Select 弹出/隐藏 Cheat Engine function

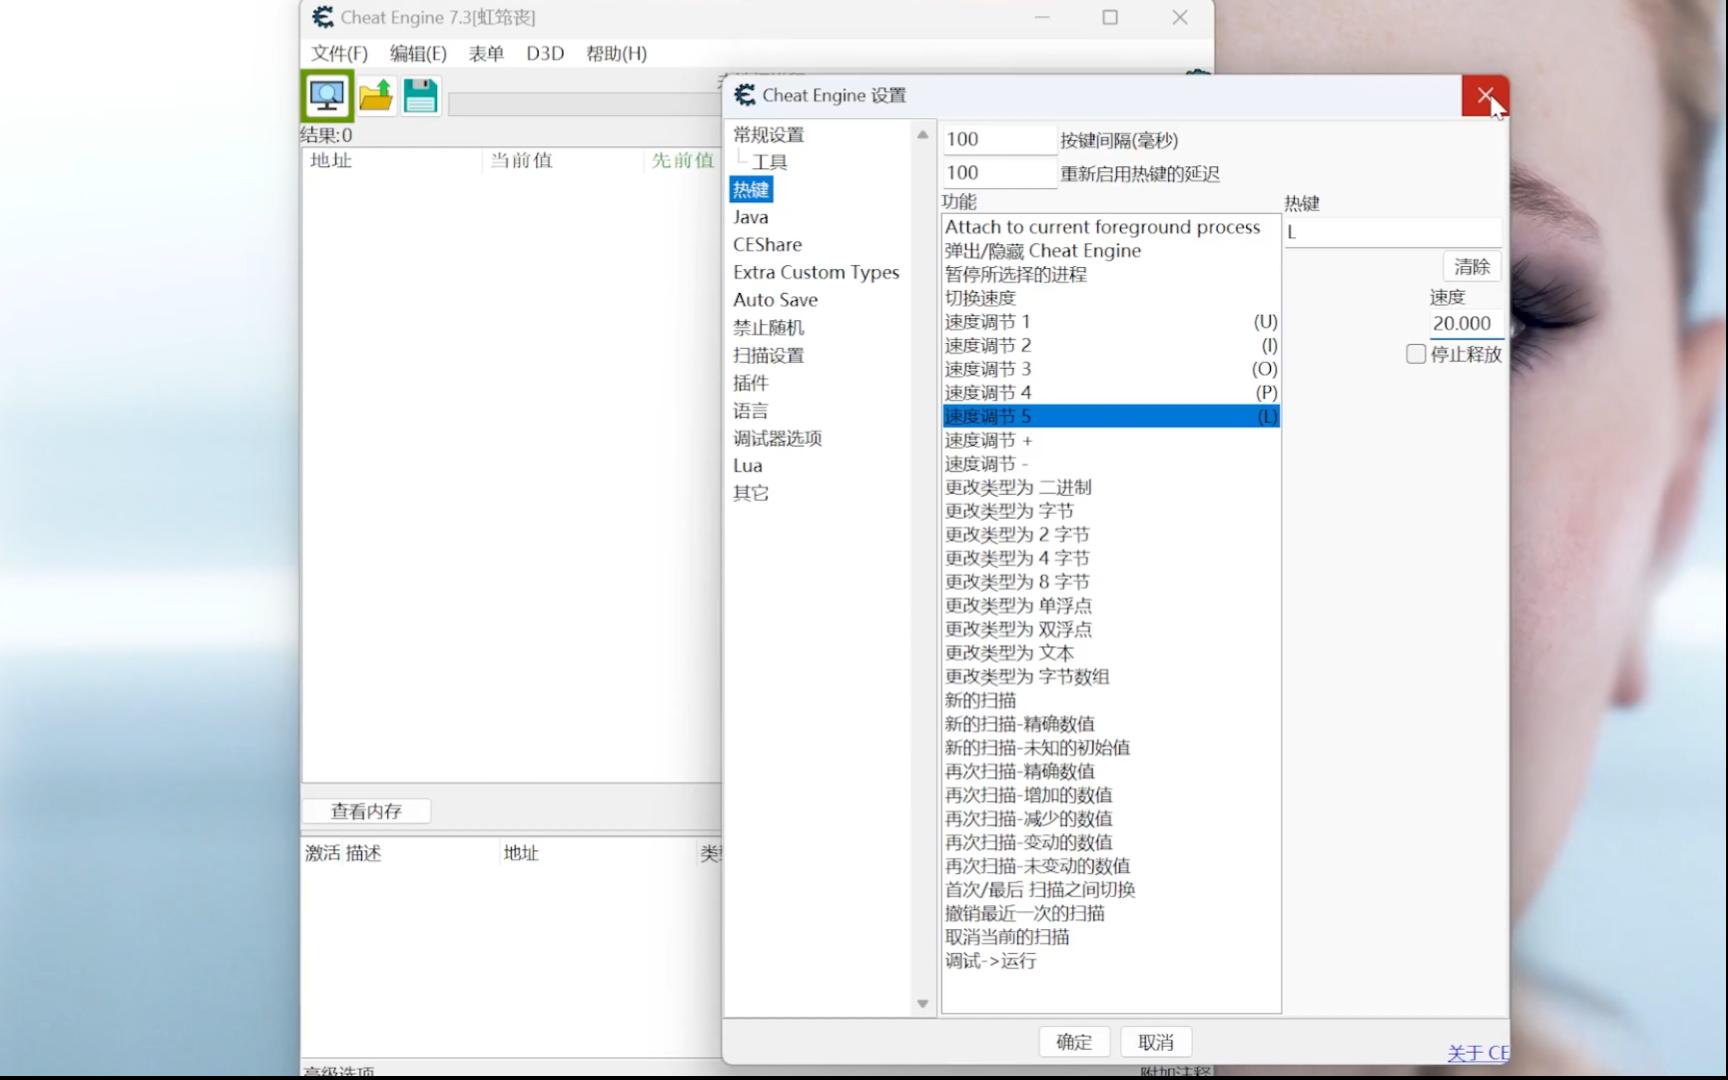coord(1111,251)
